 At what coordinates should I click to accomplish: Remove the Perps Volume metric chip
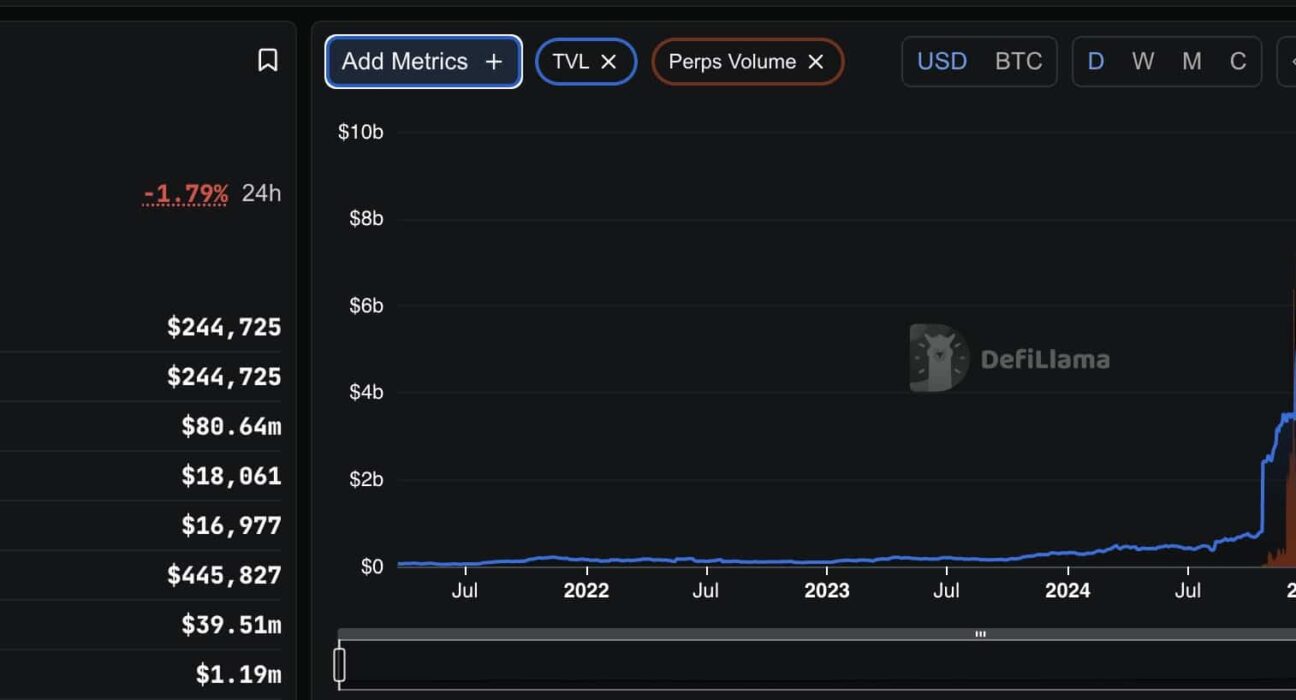816,62
